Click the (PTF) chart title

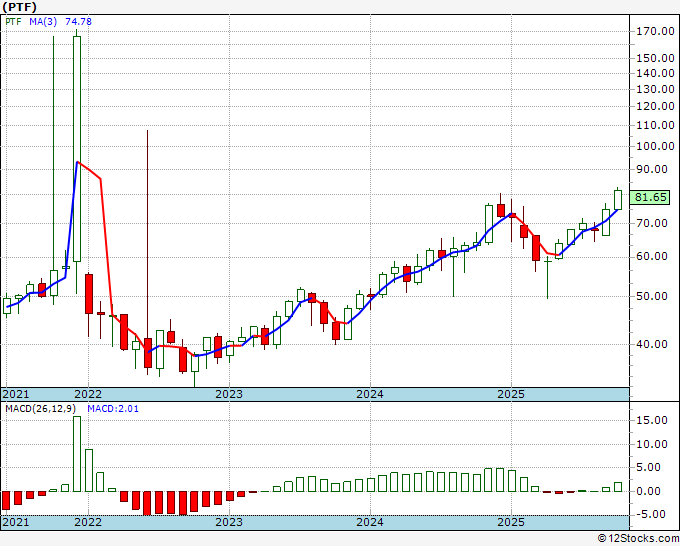(20, 7)
